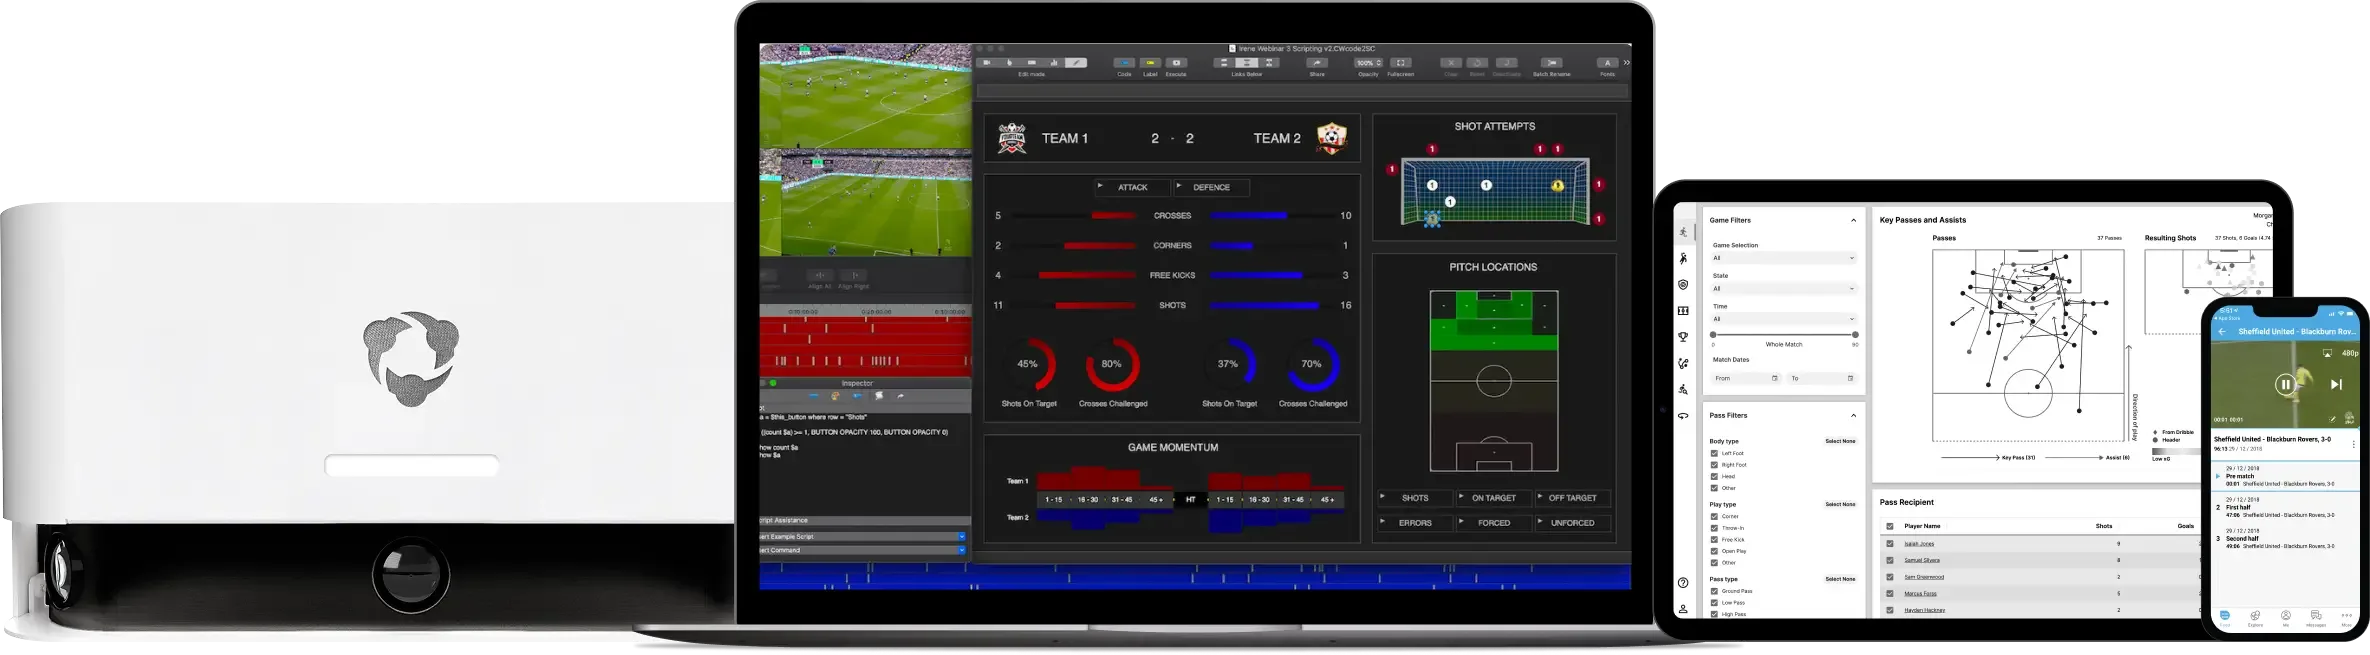
Task: Click the help question mark sidebar icon
Action: [1683, 583]
